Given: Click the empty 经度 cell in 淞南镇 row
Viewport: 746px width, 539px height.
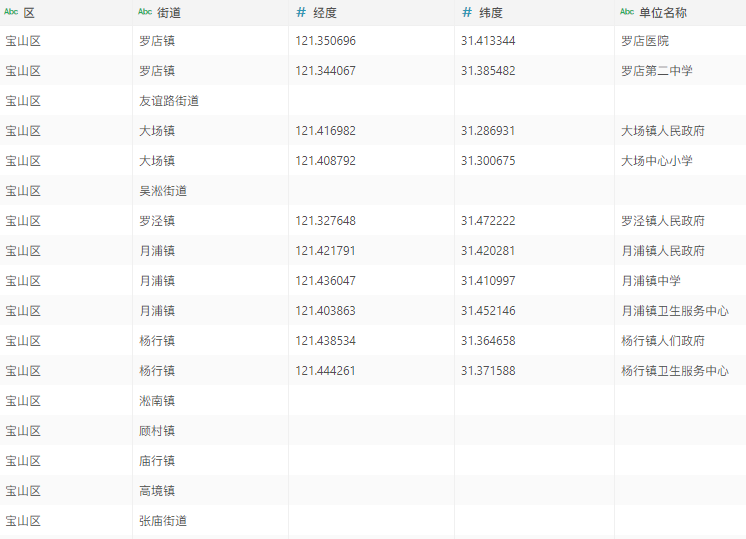Looking at the screenshot, I should tap(371, 401).
